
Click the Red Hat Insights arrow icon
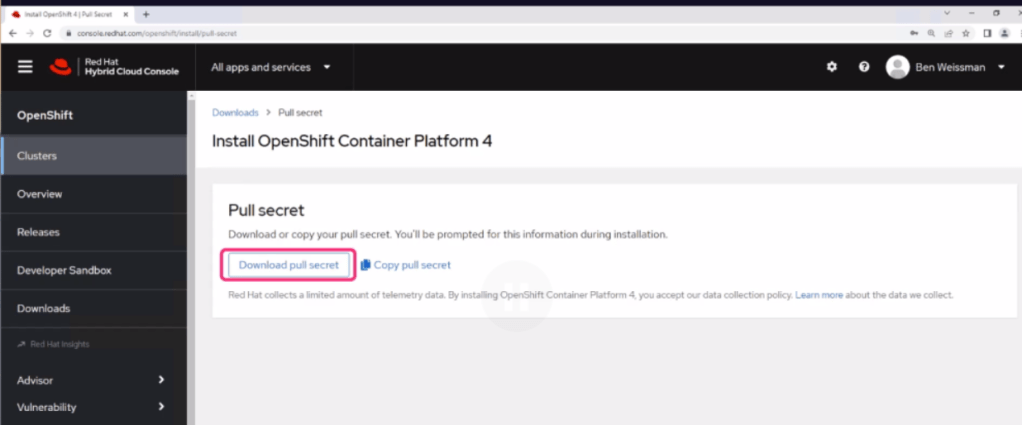pyautogui.click(x=22, y=344)
